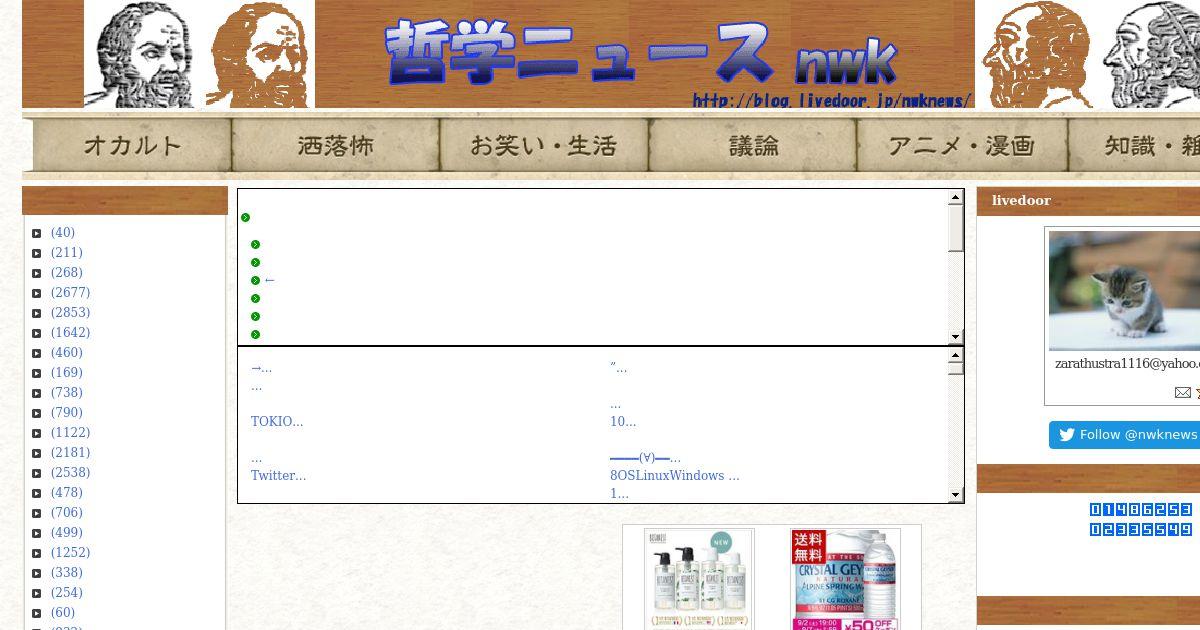The height and width of the screenshot is (630, 1200).
Task: Open the オカルト navigation tab
Action: coord(132,146)
